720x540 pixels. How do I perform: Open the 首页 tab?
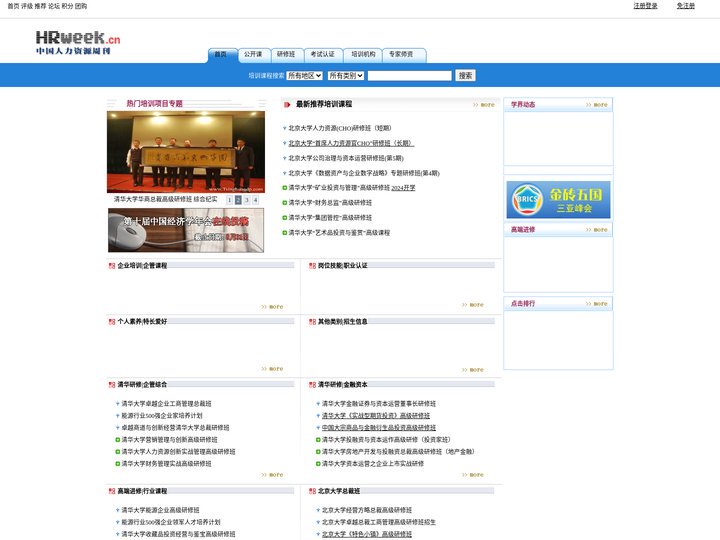(223, 55)
